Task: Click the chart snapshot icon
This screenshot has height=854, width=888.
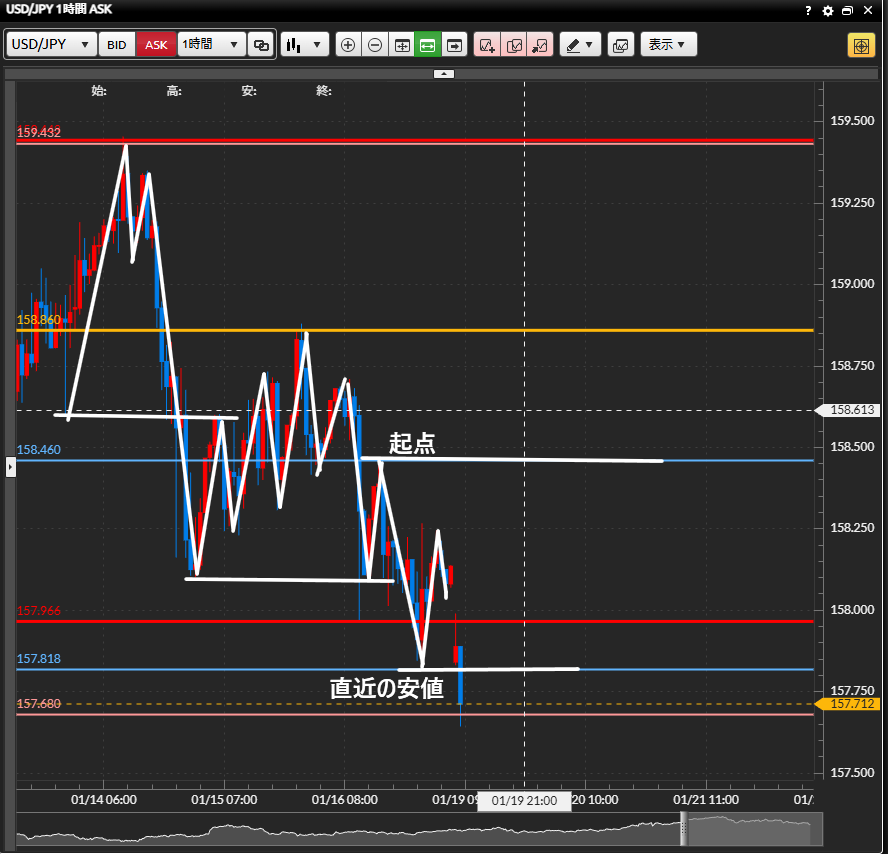Action: pos(621,45)
